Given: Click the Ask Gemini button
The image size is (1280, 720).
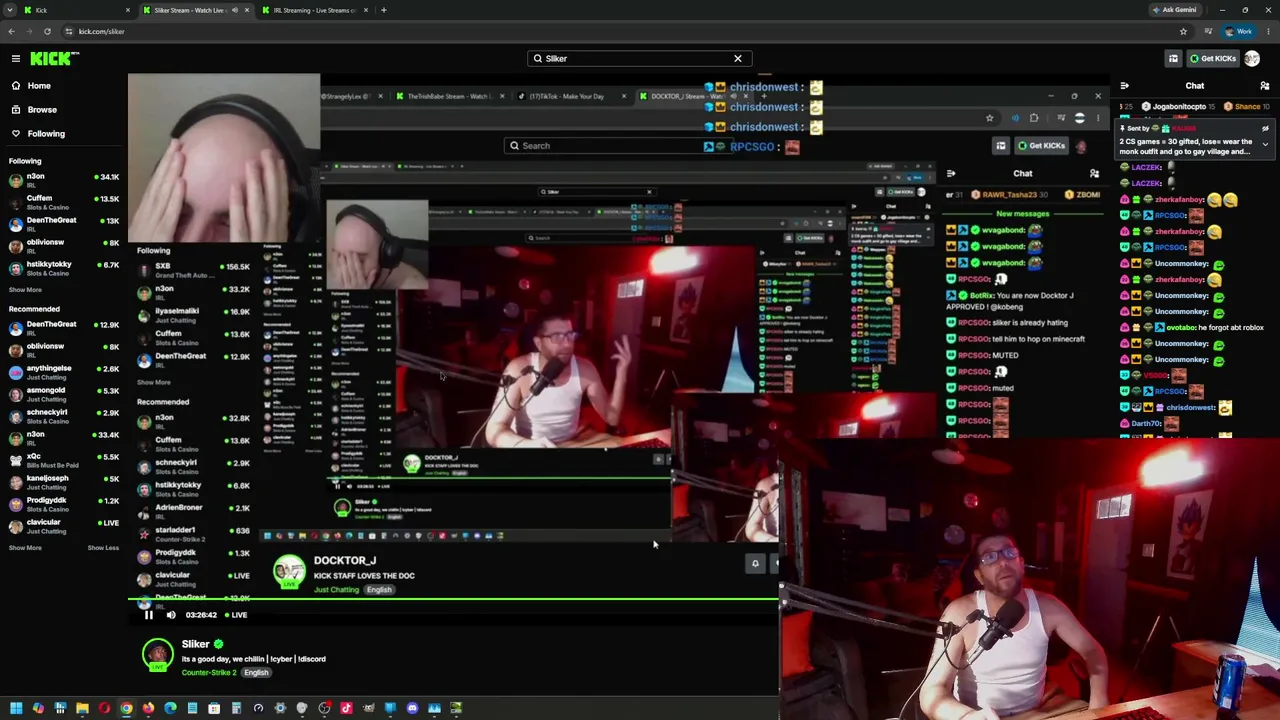Looking at the screenshot, I should [x=1173, y=10].
